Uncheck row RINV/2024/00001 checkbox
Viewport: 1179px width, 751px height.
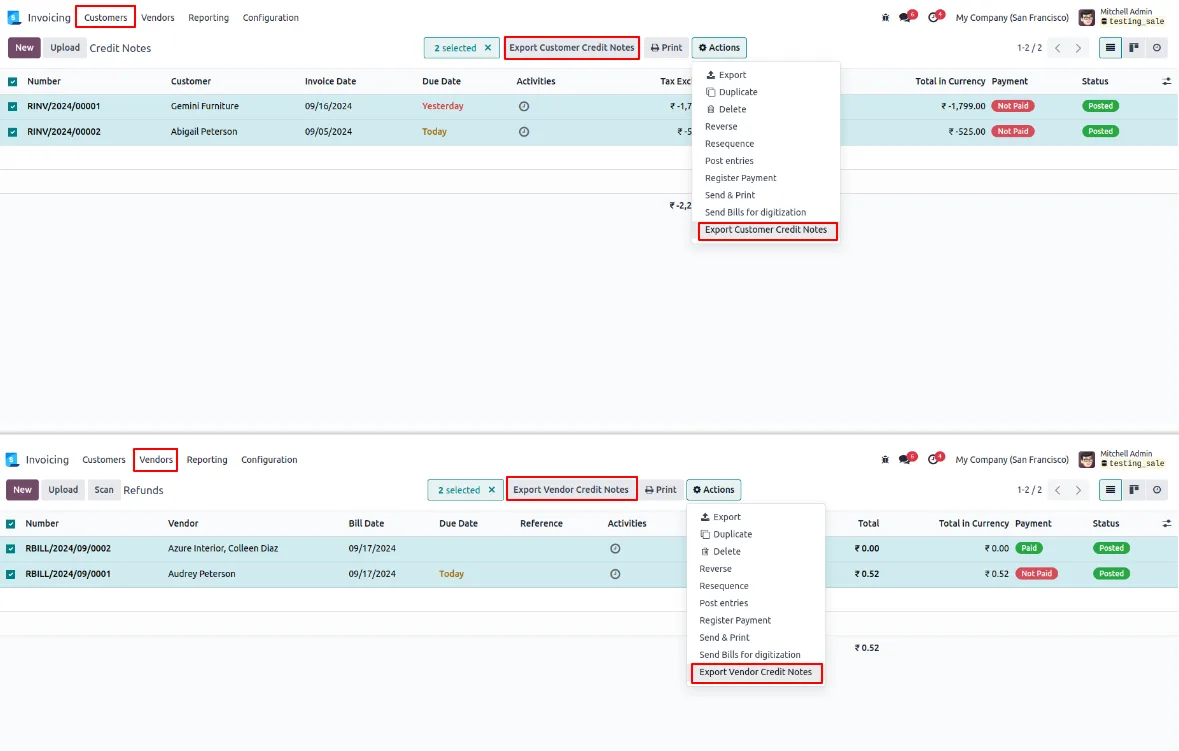(x=13, y=107)
